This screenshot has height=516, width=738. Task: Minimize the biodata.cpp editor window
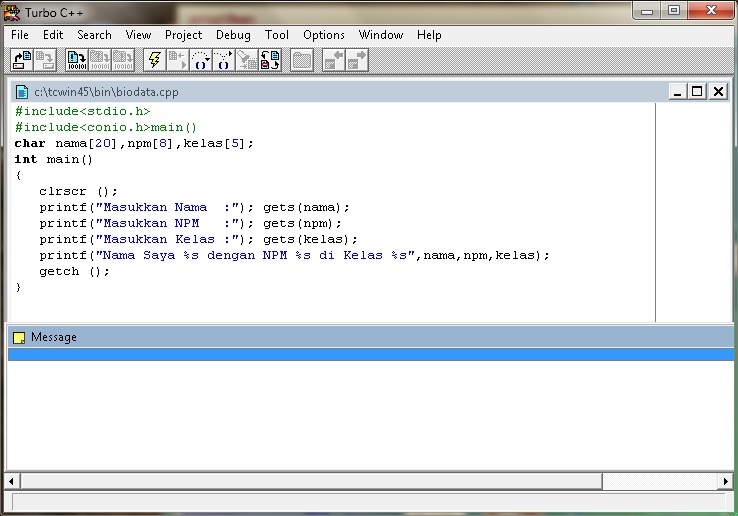click(677, 91)
